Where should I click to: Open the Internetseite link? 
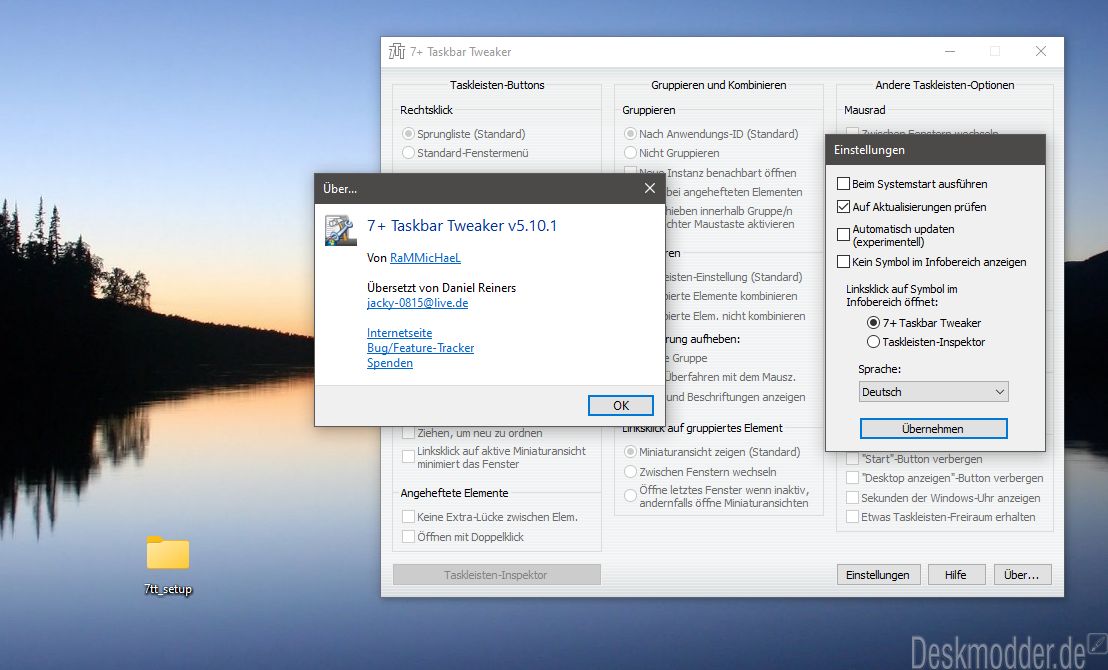click(399, 333)
